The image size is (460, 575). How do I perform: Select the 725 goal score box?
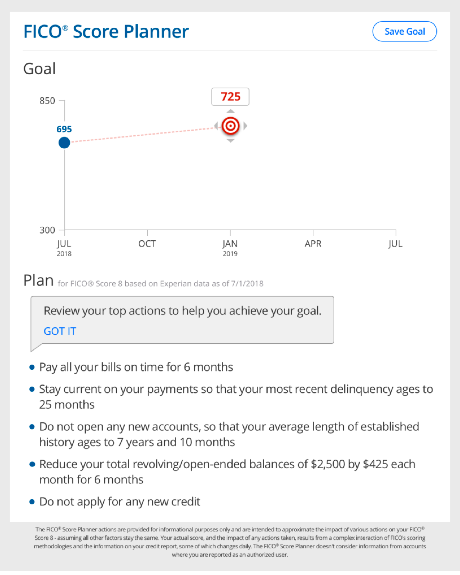click(x=230, y=97)
